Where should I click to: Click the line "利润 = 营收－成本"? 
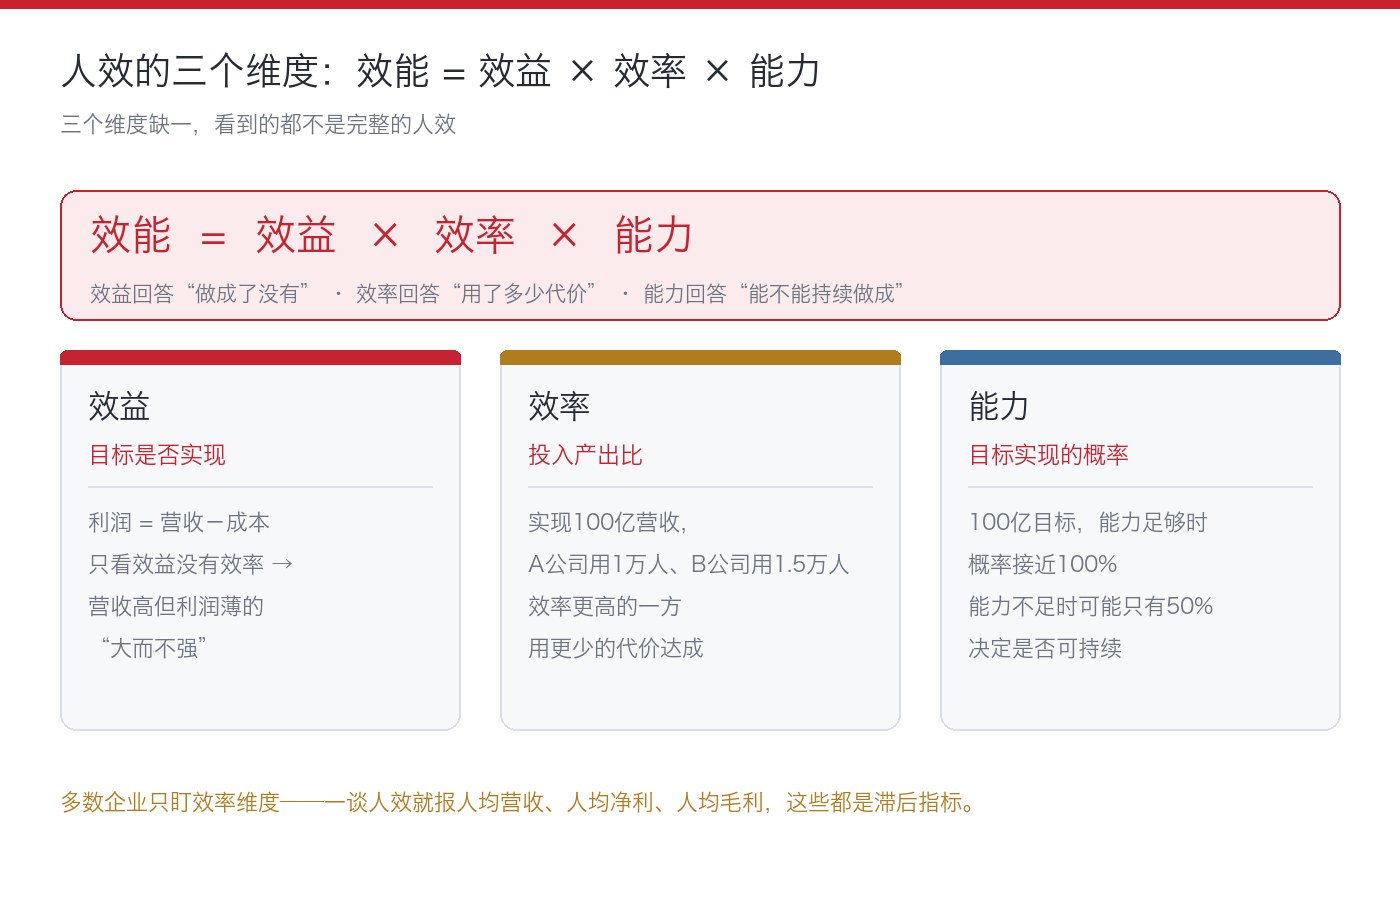pyautogui.click(x=179, y=522)
